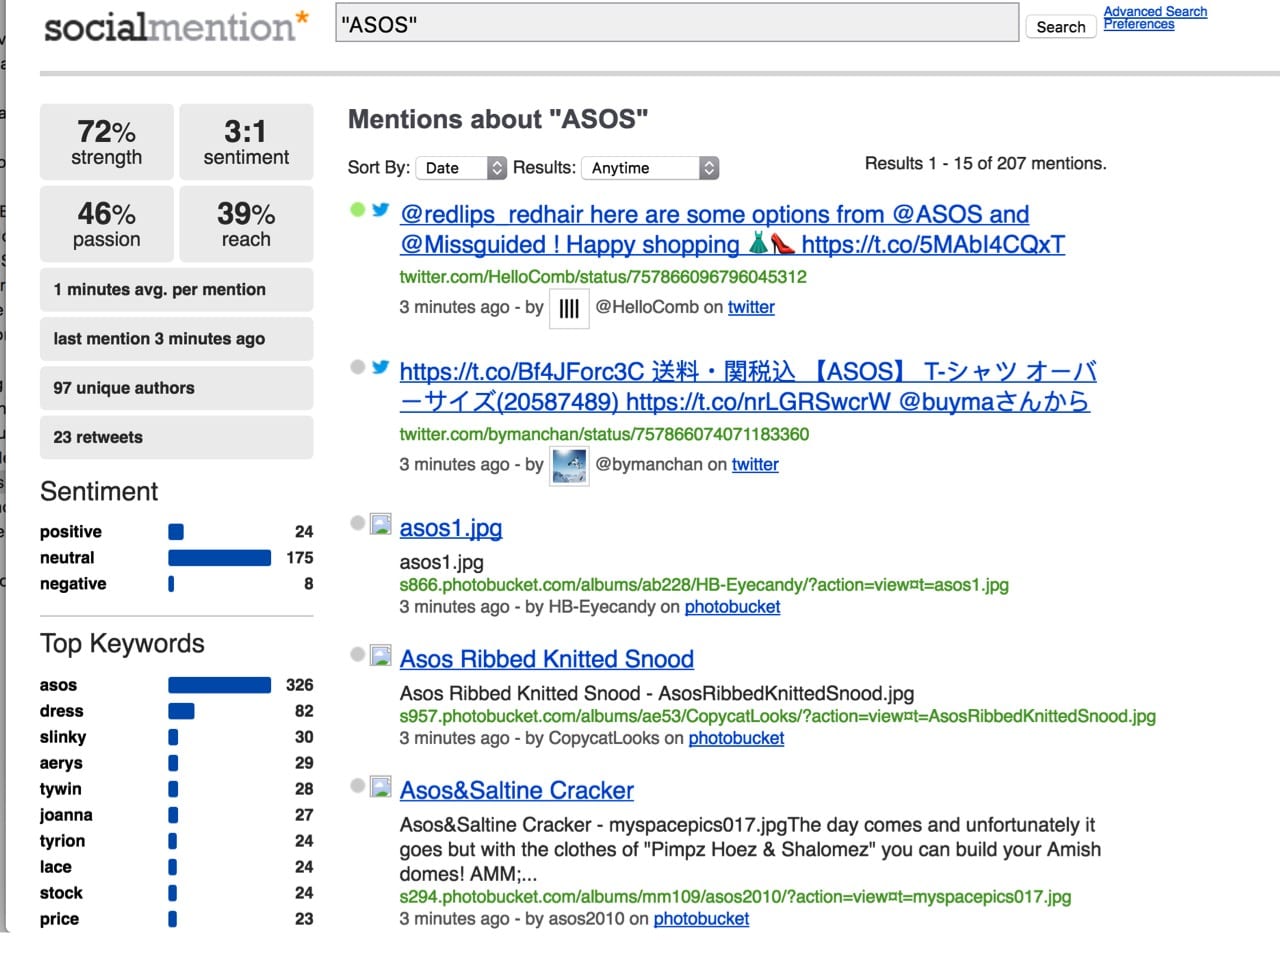Select the tywin top keyword
Screen dimensions: 1280x960
[x=61, y=789]
